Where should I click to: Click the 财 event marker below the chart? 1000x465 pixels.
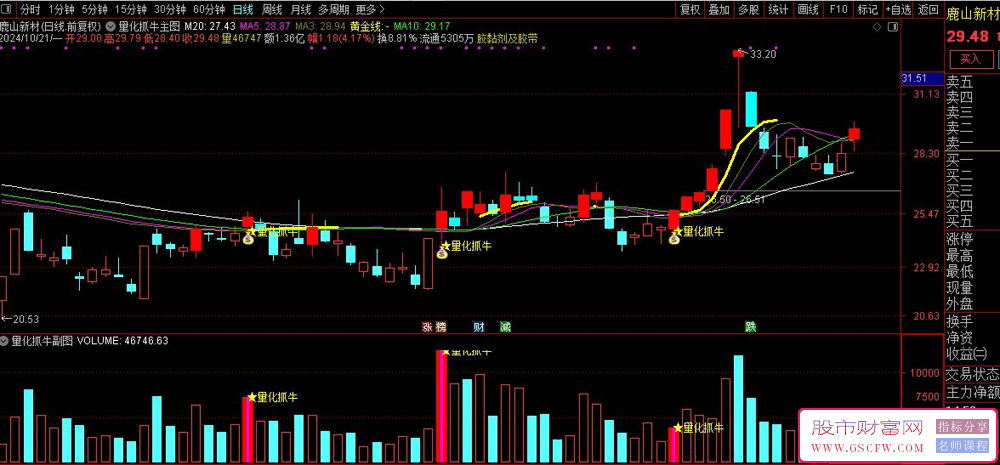(478, 327)
